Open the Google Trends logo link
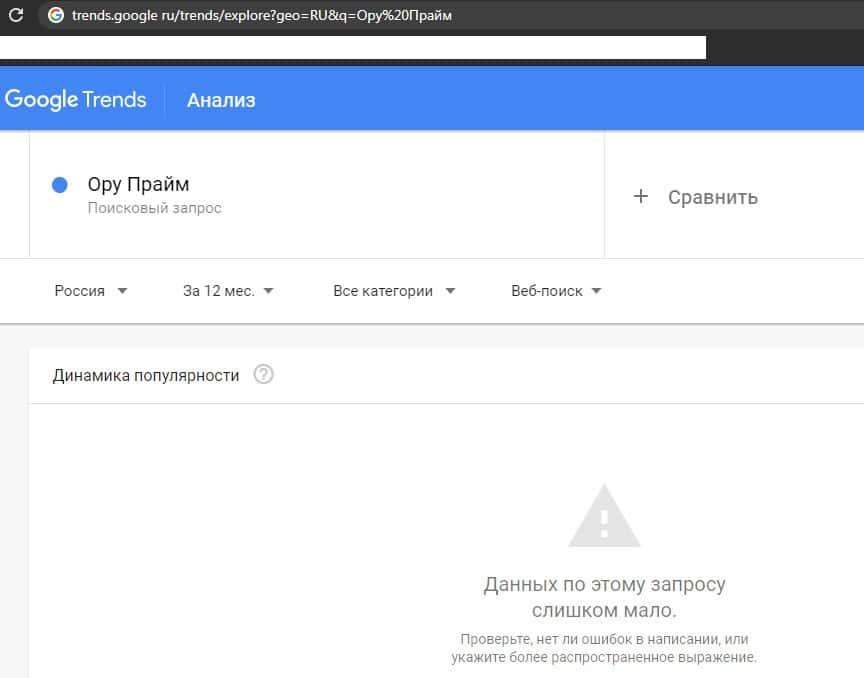Image resolution: width=864 pixels, height=678 pixels. coord(75,100)
